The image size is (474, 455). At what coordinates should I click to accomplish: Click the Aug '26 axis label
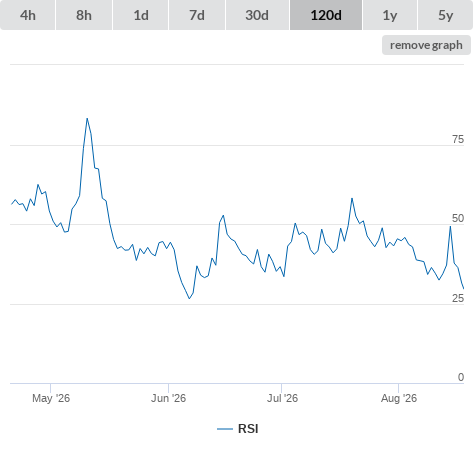(x=399, y=398)
